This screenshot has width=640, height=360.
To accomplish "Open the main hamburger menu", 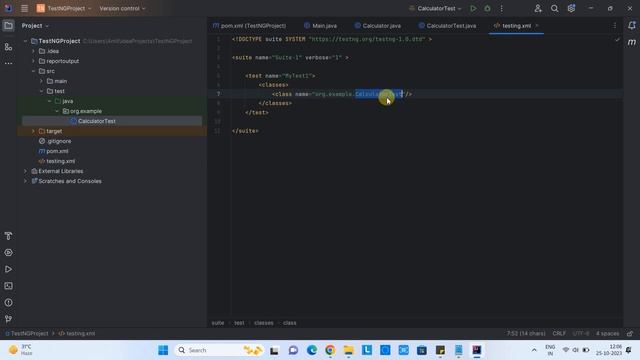I will click(24, 8).
